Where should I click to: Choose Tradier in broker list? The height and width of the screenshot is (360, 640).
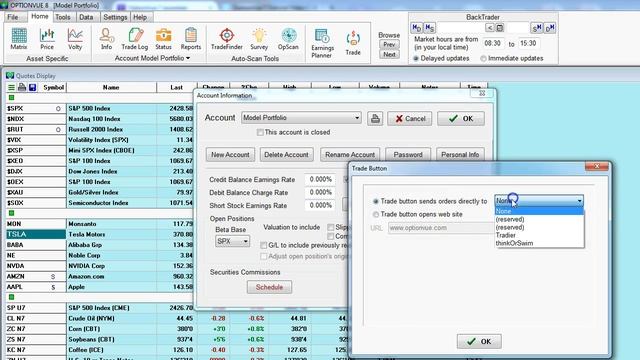(x=539, y=235)
